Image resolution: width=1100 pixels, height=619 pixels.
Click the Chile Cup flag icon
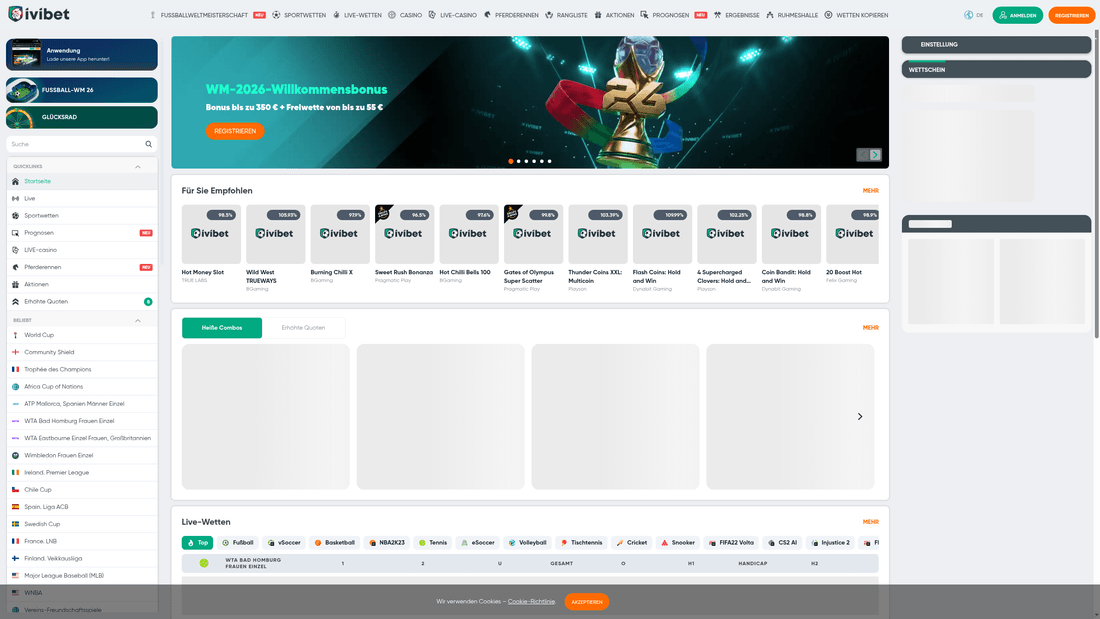coord(15,490)
